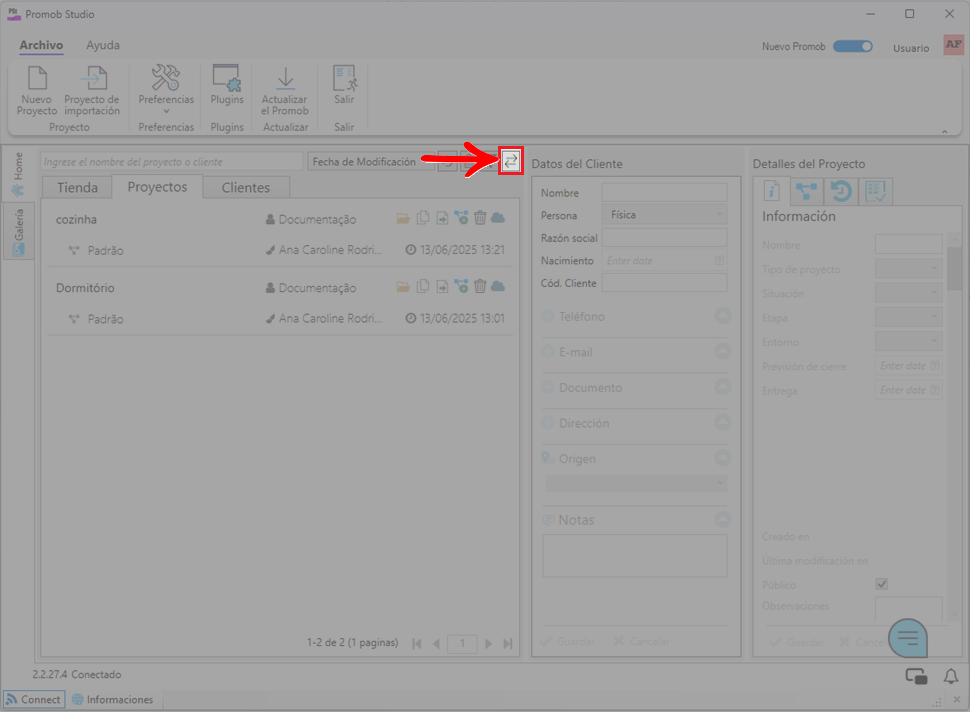This screenshot has height=712, width=970.
Task: Click Guardar in Detalles del Proyecto panel
Action: [x=798, y=642]
